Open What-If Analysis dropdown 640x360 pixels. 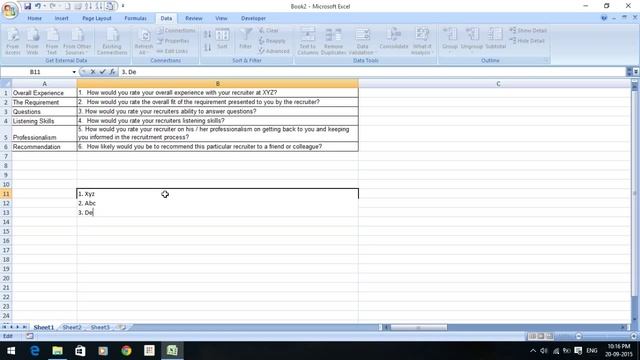point(421,41)
